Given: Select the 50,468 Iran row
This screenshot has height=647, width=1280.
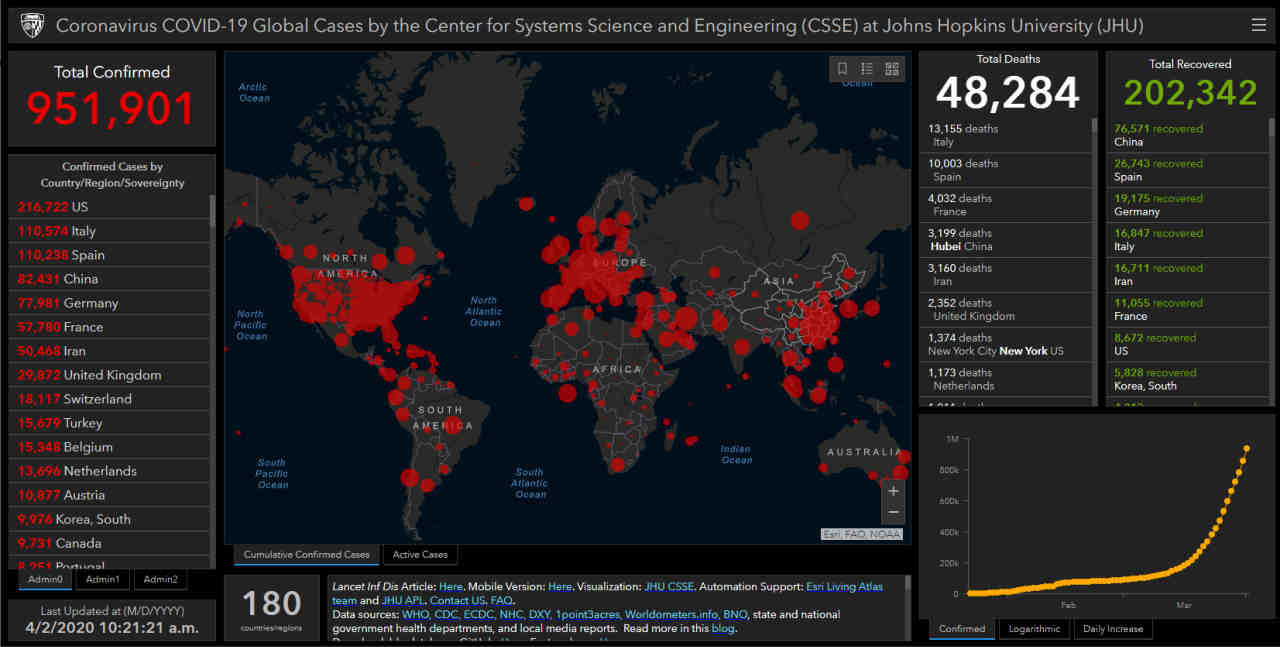Looking at the screenshot, I should coord(111,350).
